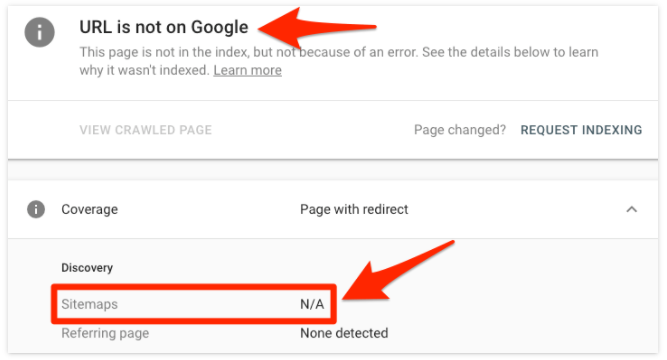The width and height of the screenshot is (667, 360).
Task: Collapse the Coverage section chevron
Action: tap(632, 209)
